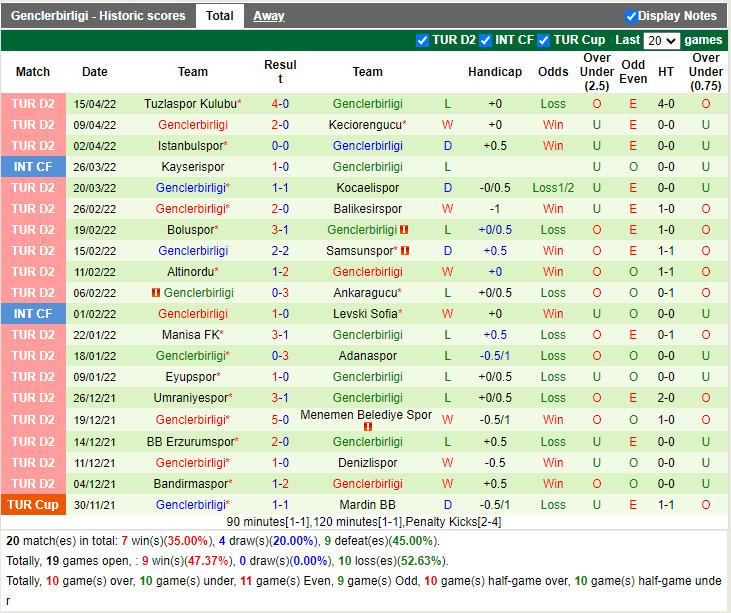Screen dimensions: 731x613
Task: Open Umraniyespor team link
Action: (x=191, y=398)
